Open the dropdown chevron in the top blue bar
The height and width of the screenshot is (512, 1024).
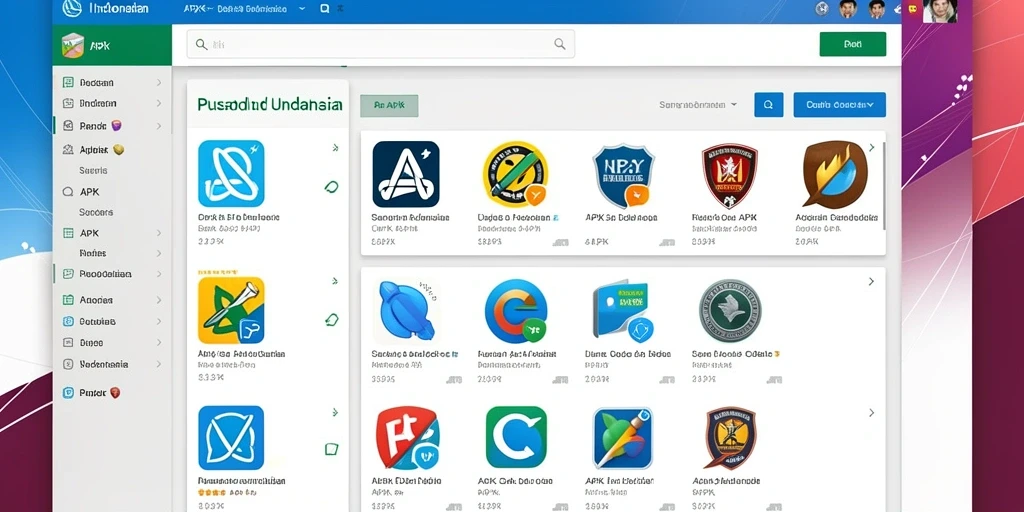[x=301, y=8]
